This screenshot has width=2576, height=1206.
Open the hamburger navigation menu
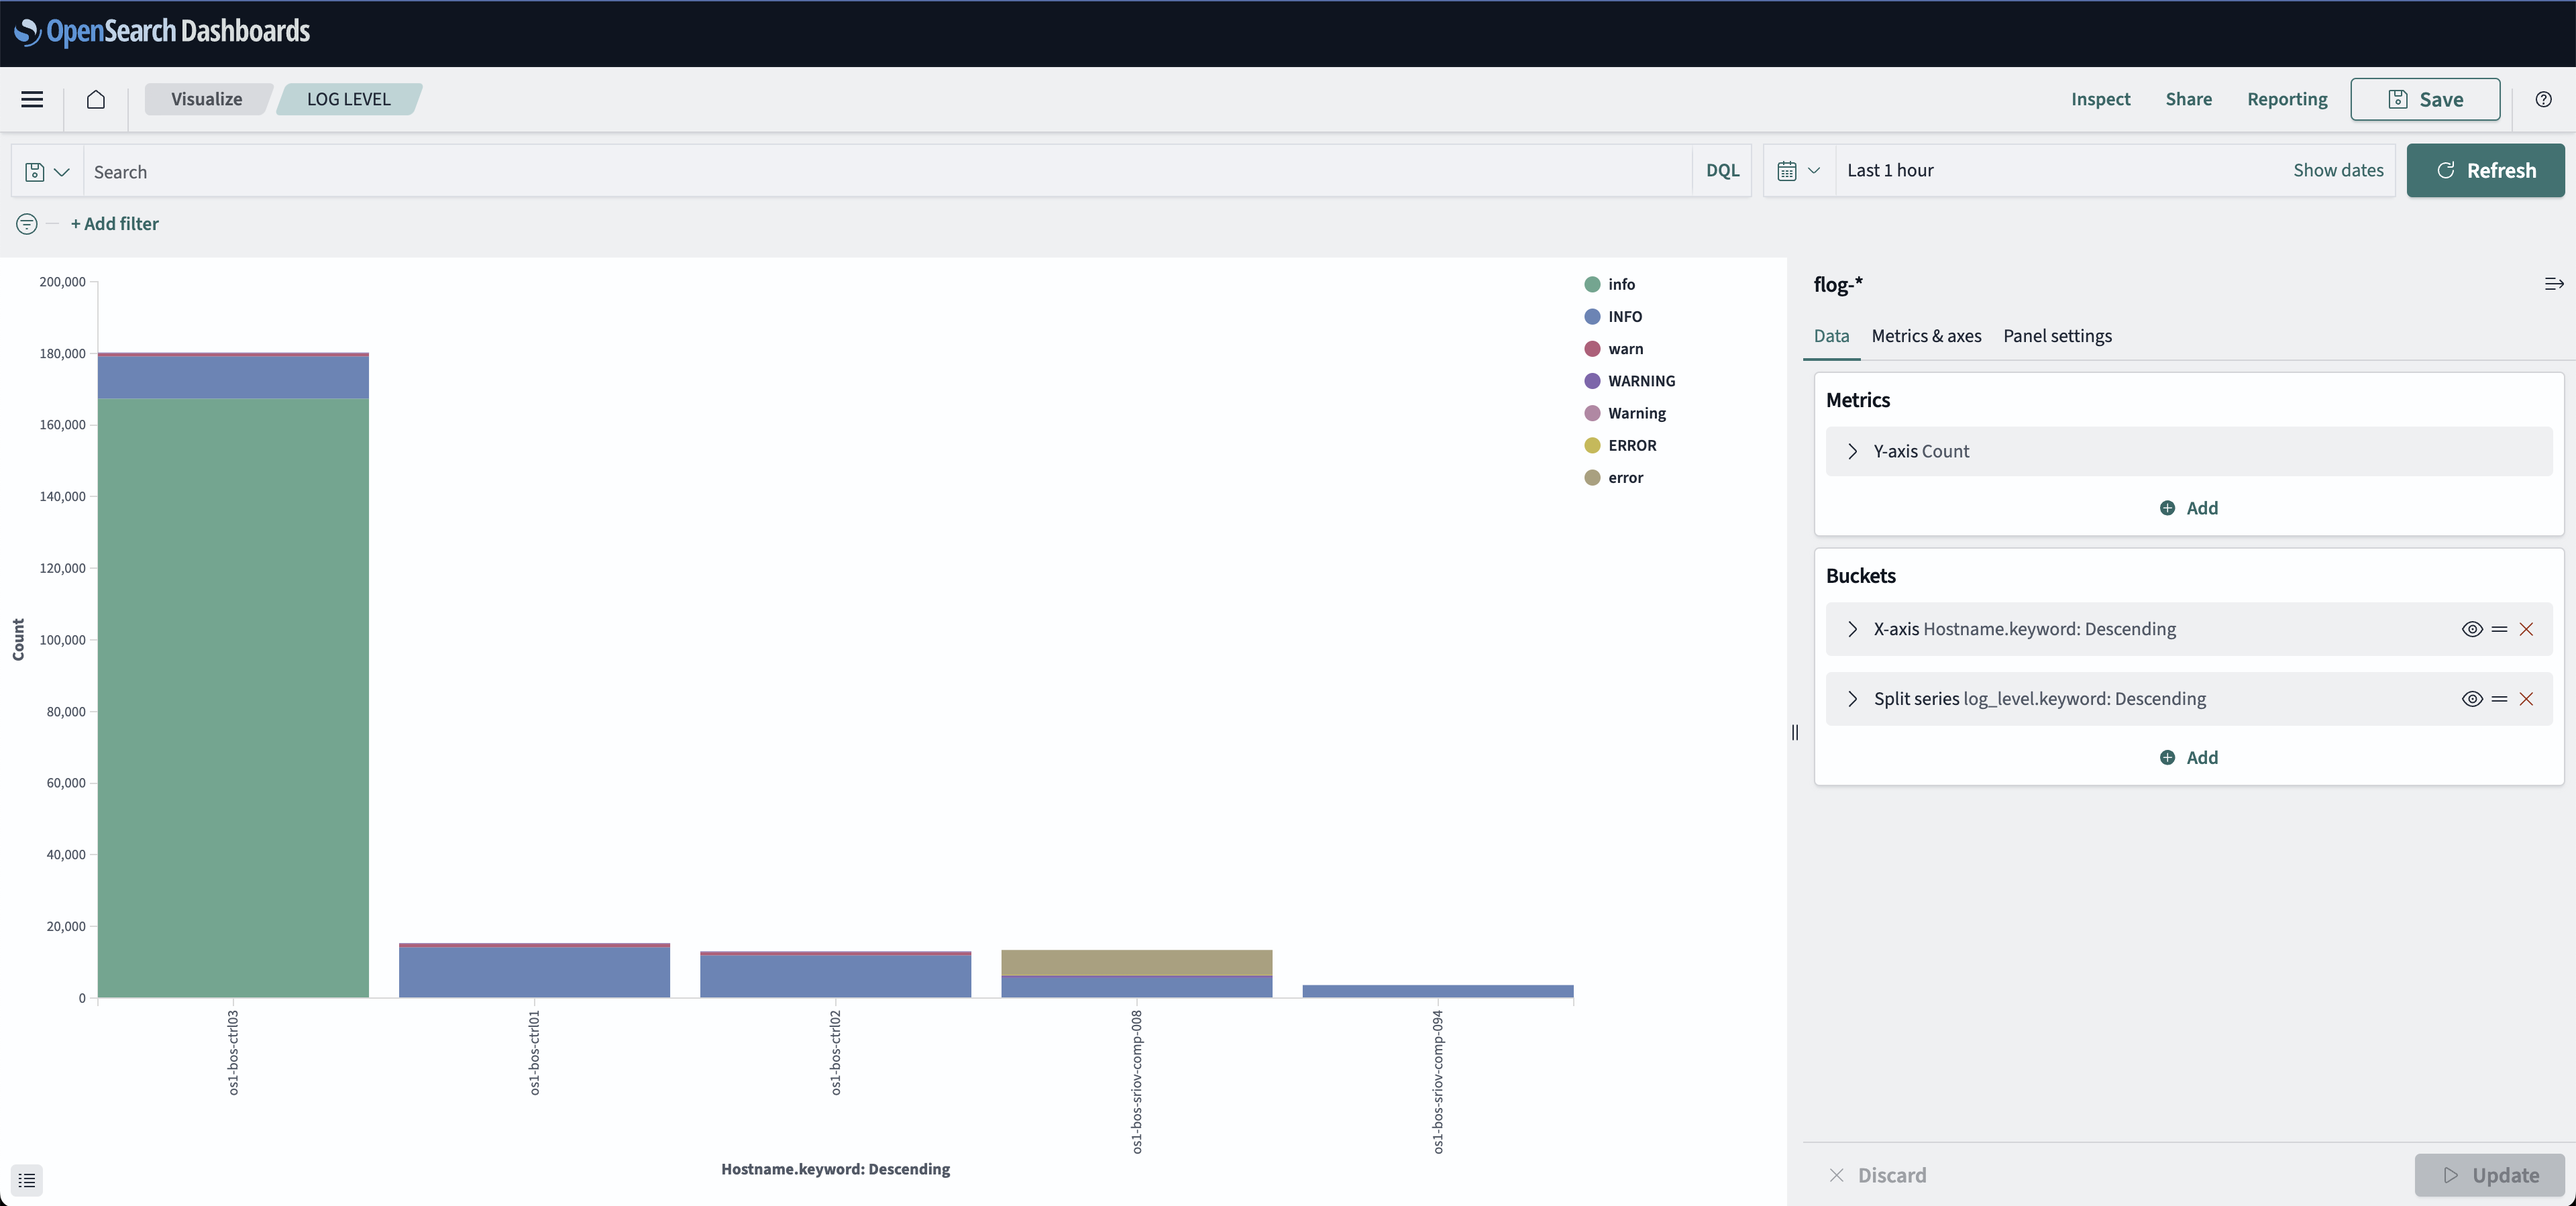pos(32,99)
